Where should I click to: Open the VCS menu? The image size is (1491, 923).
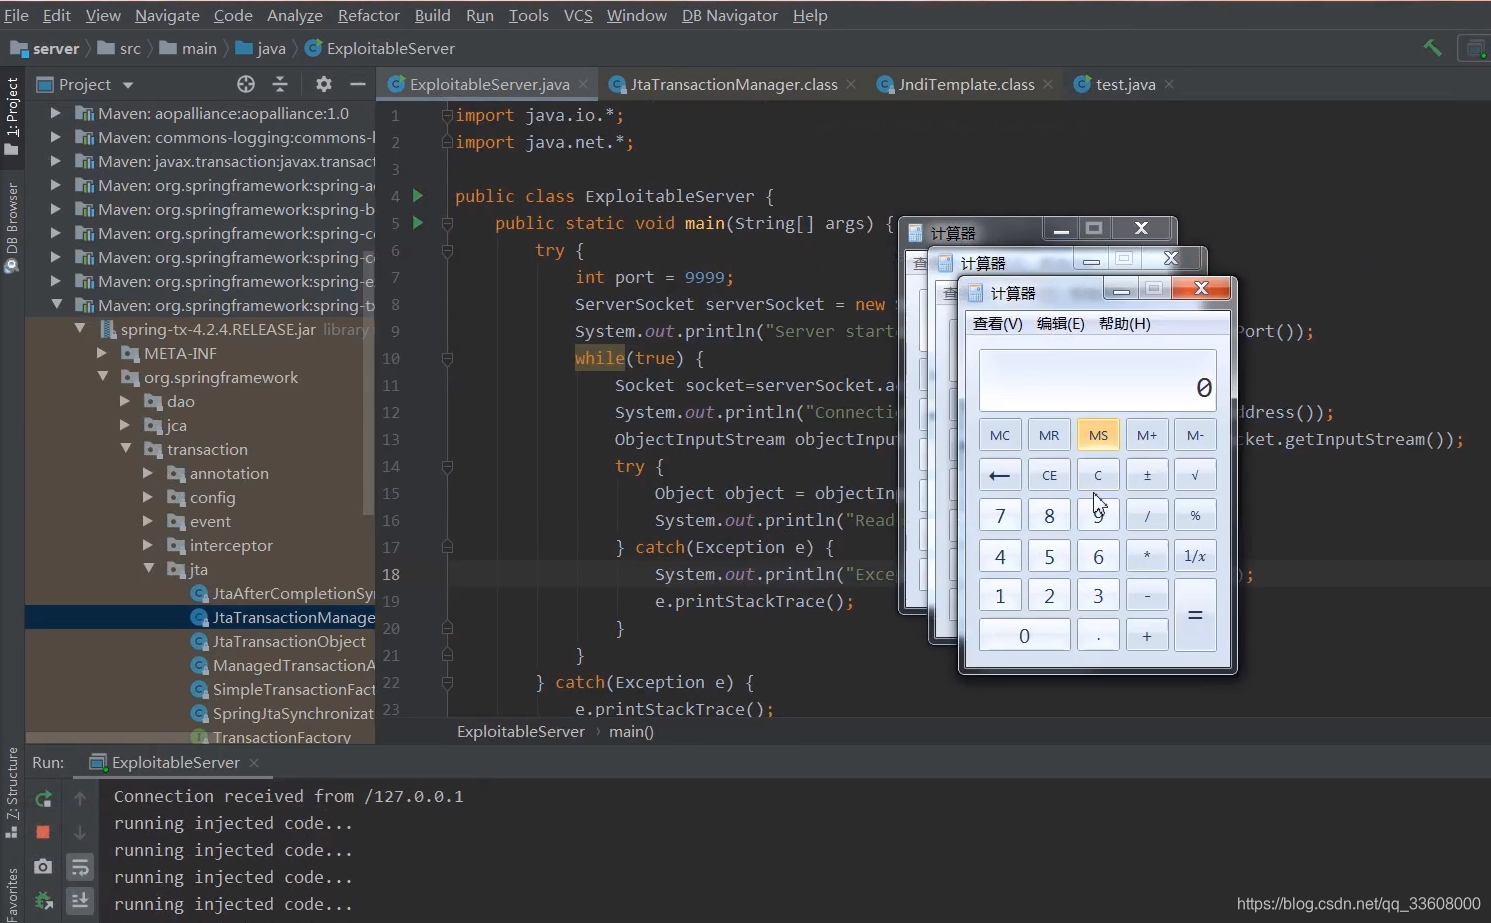[x=578, y=15]
